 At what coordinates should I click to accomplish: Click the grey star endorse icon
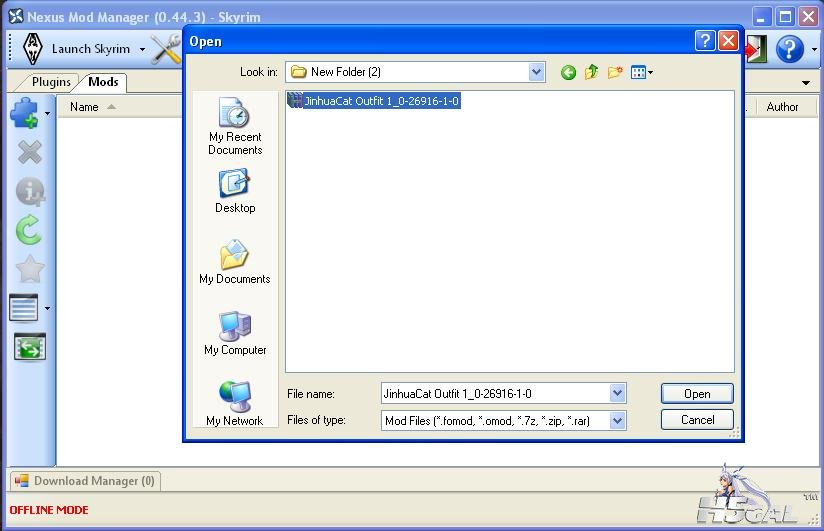pos(30,269)
